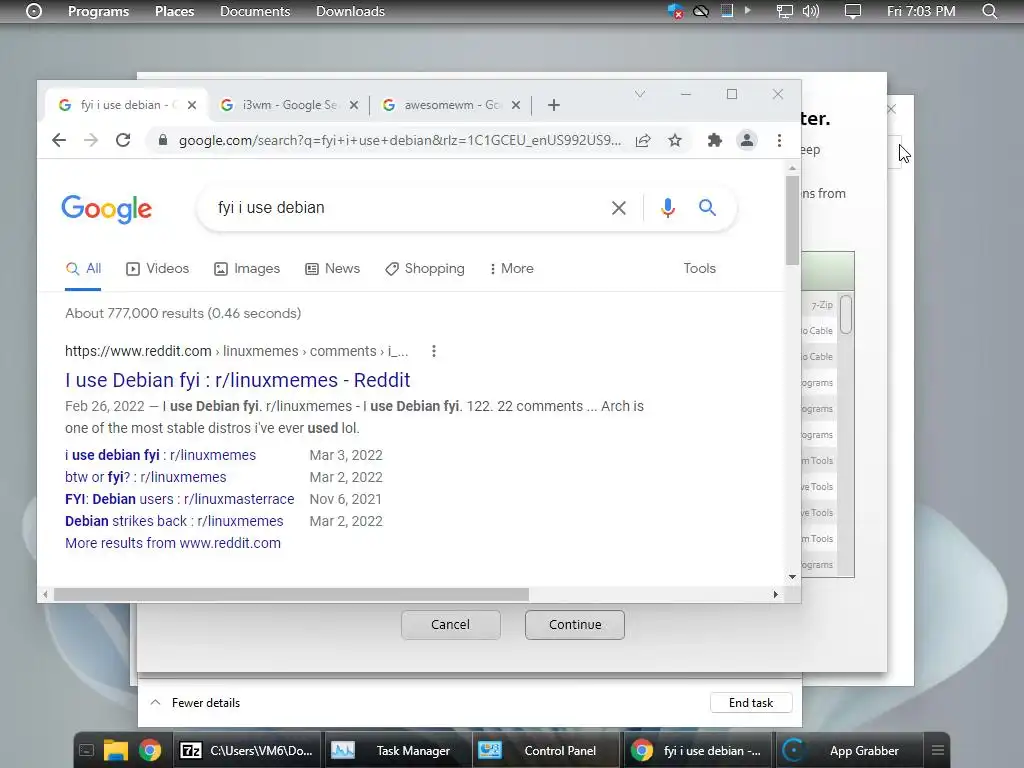Select the Videos search filter
The height and width of the screenshot is (768, 1024).
(x=157, y=268)
